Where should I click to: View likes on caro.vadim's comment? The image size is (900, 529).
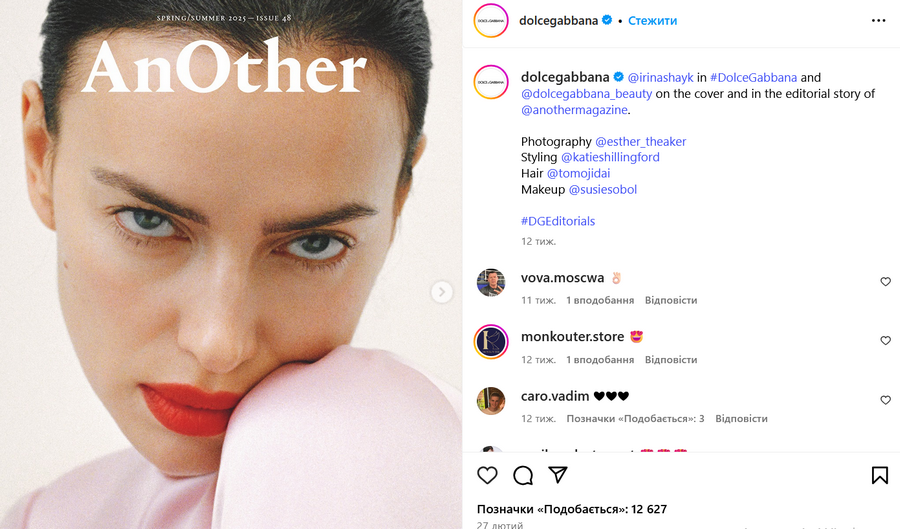click(635, 418)
